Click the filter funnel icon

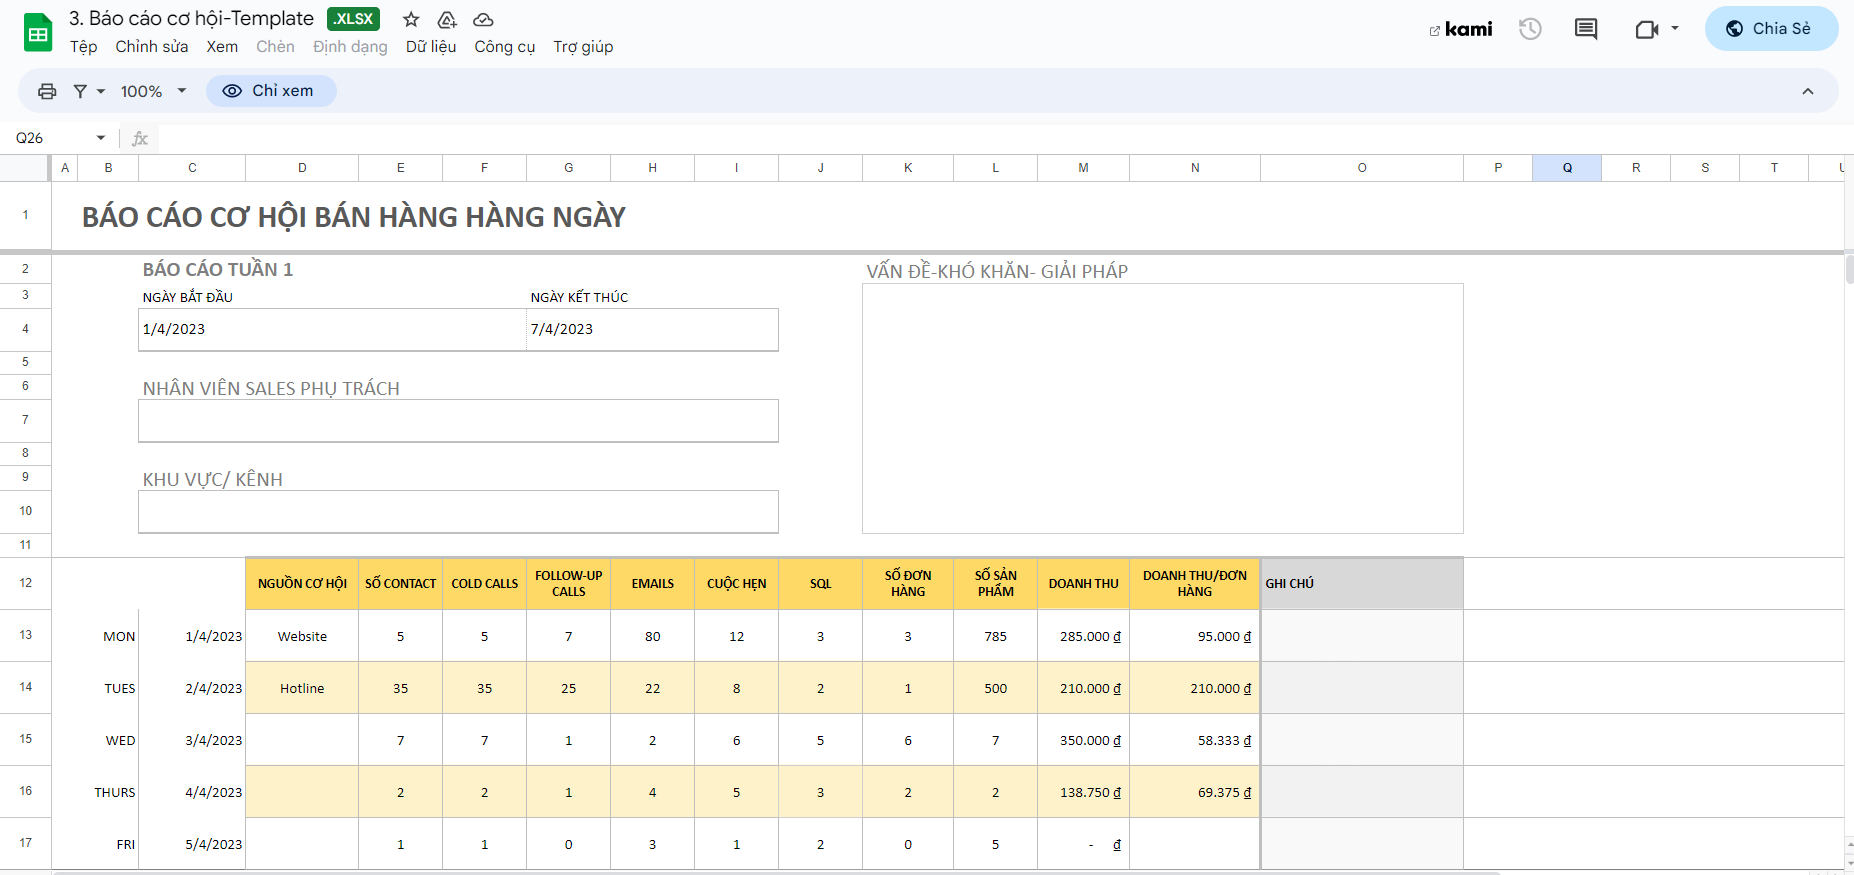80,91
